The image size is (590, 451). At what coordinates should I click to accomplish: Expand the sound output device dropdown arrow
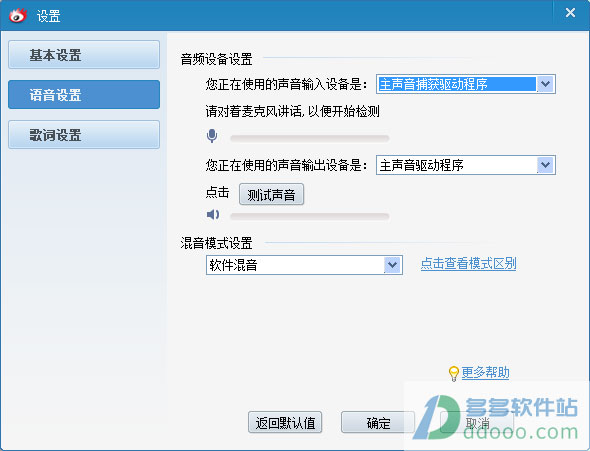545,165
